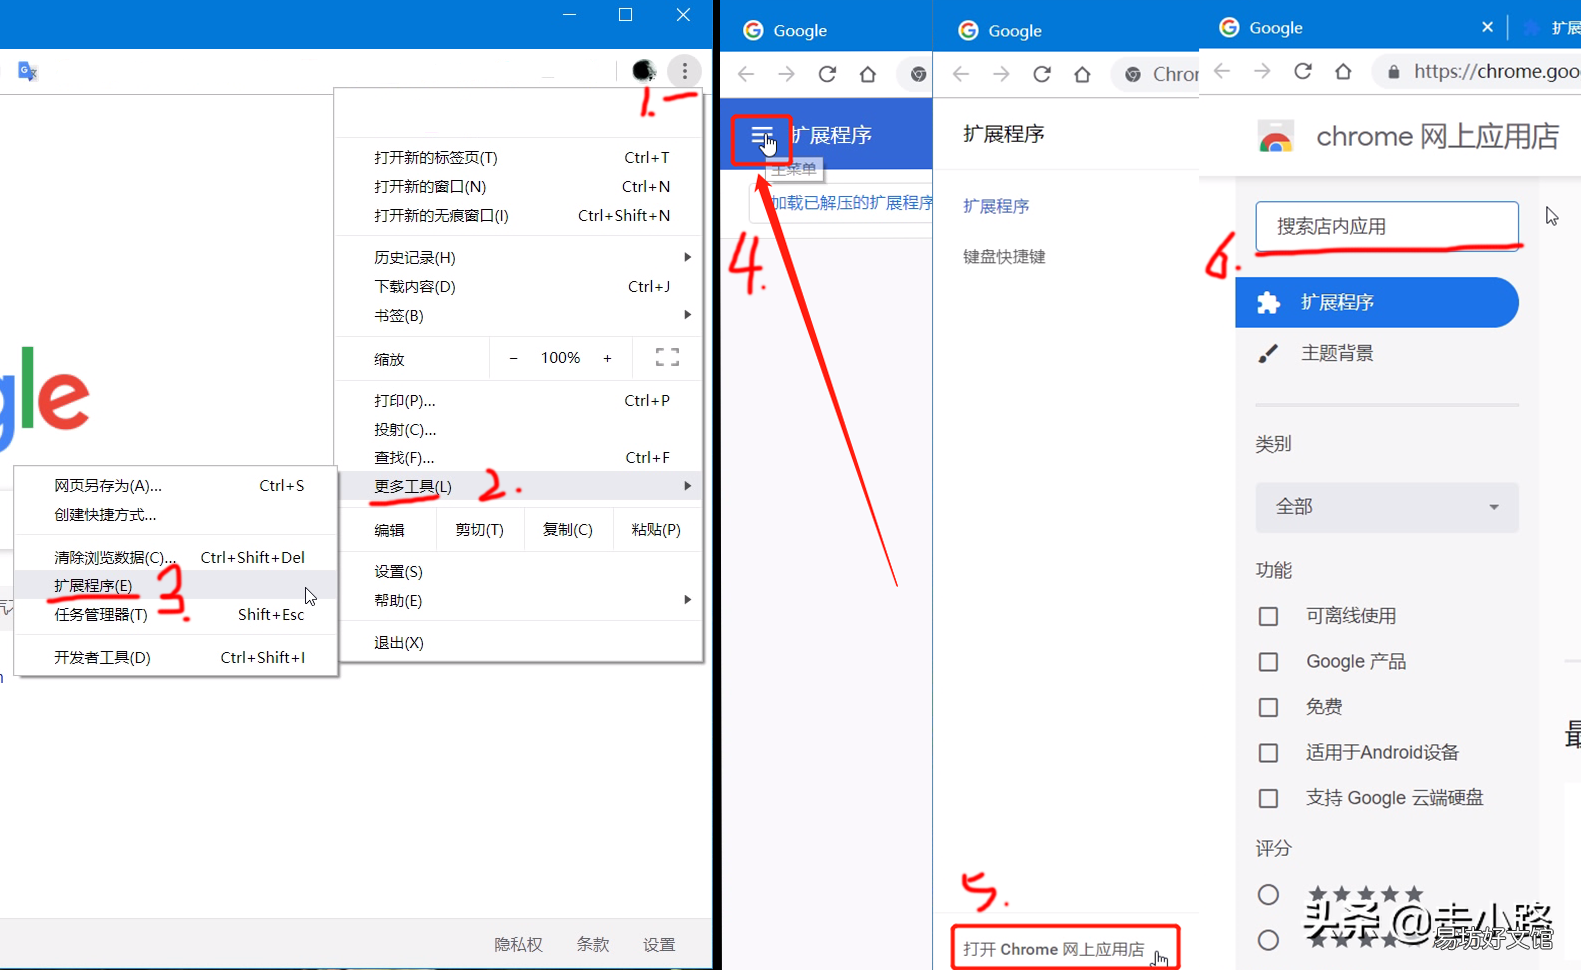
Task: Expand 帮助(E) submenu
Action: click(520, 600)
